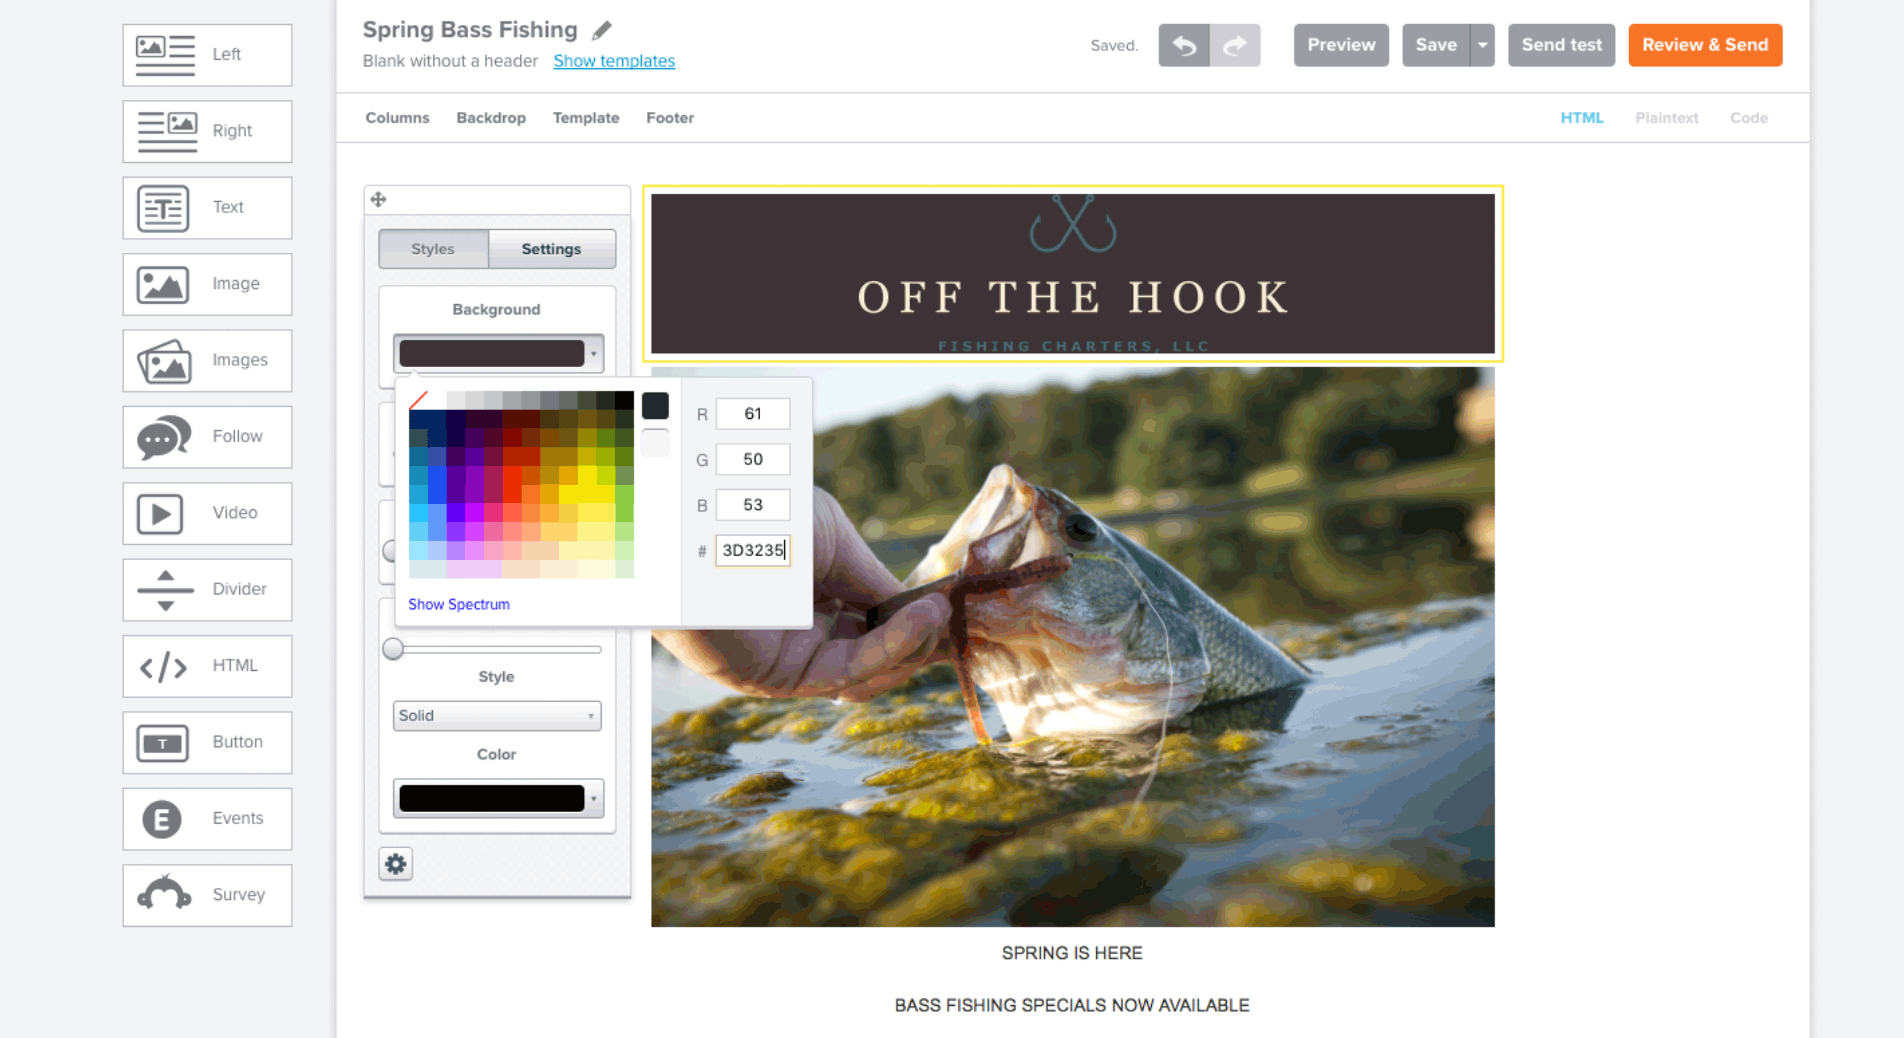Add an HTML code block
This screenshot has height=1038, width=1904.
pos(207,666)
